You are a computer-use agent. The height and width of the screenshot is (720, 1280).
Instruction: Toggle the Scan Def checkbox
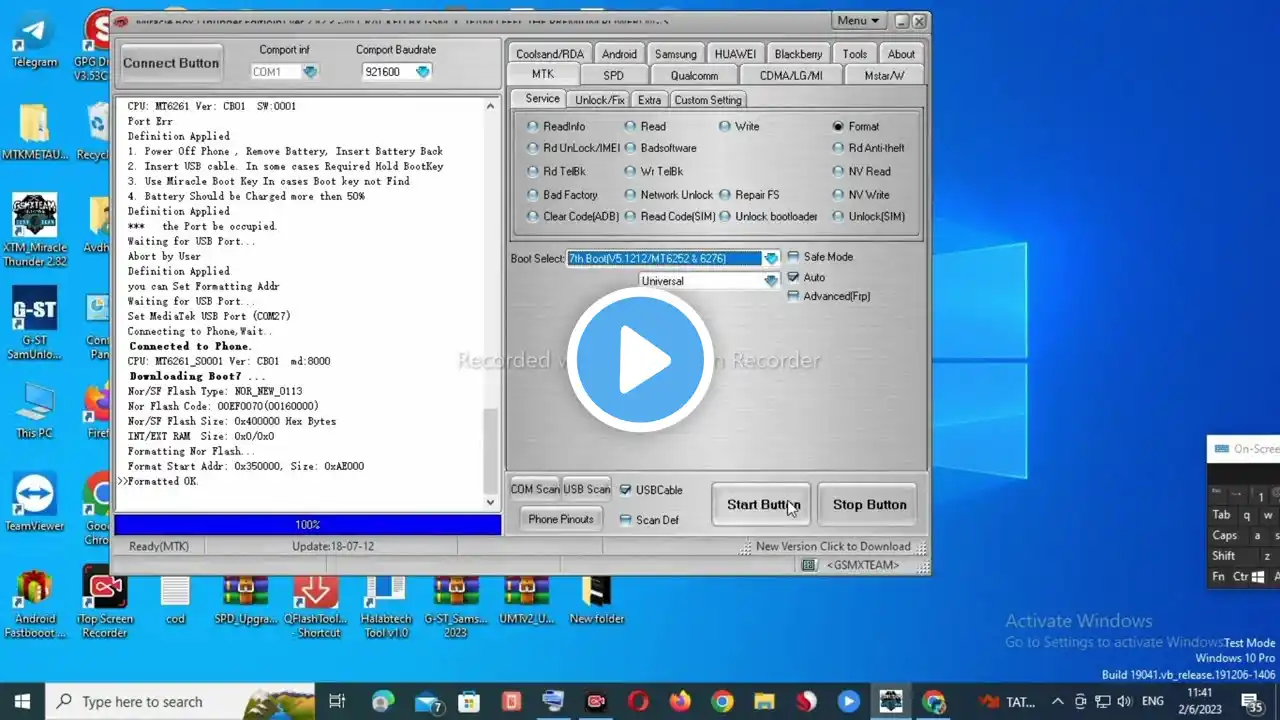click(x=626, y=520)
